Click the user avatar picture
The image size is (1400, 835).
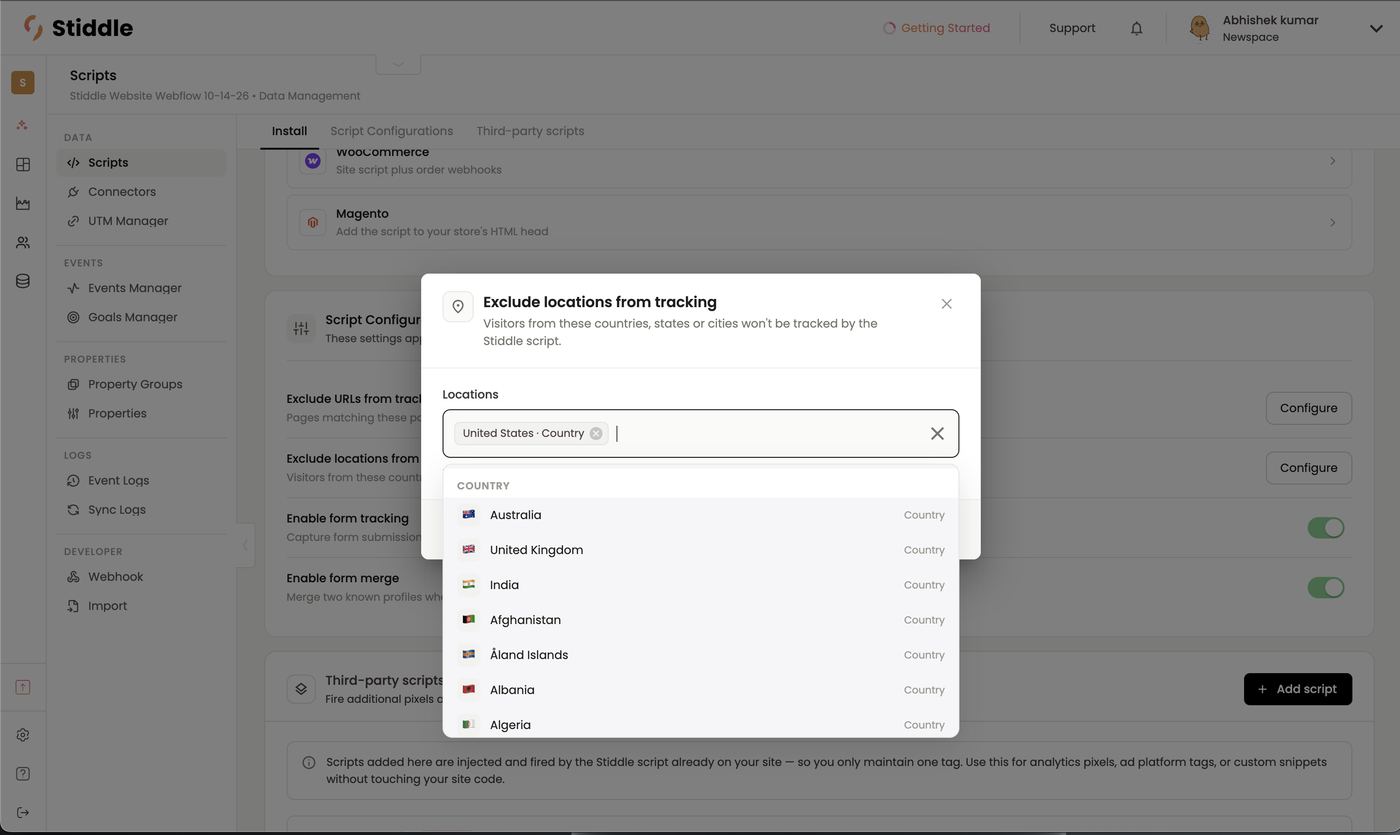coord(1200,28)
